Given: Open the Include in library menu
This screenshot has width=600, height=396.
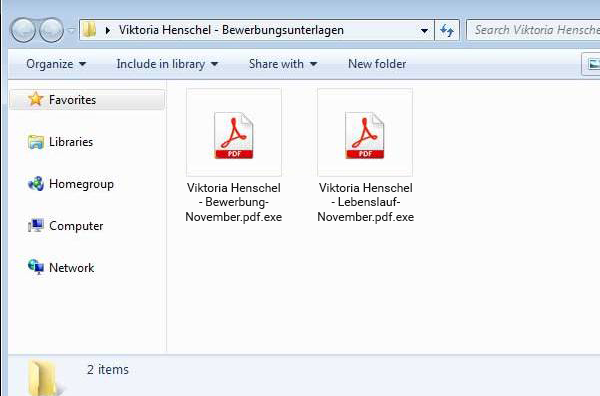Looking at the screenshot, I should (x=167, y=64).
